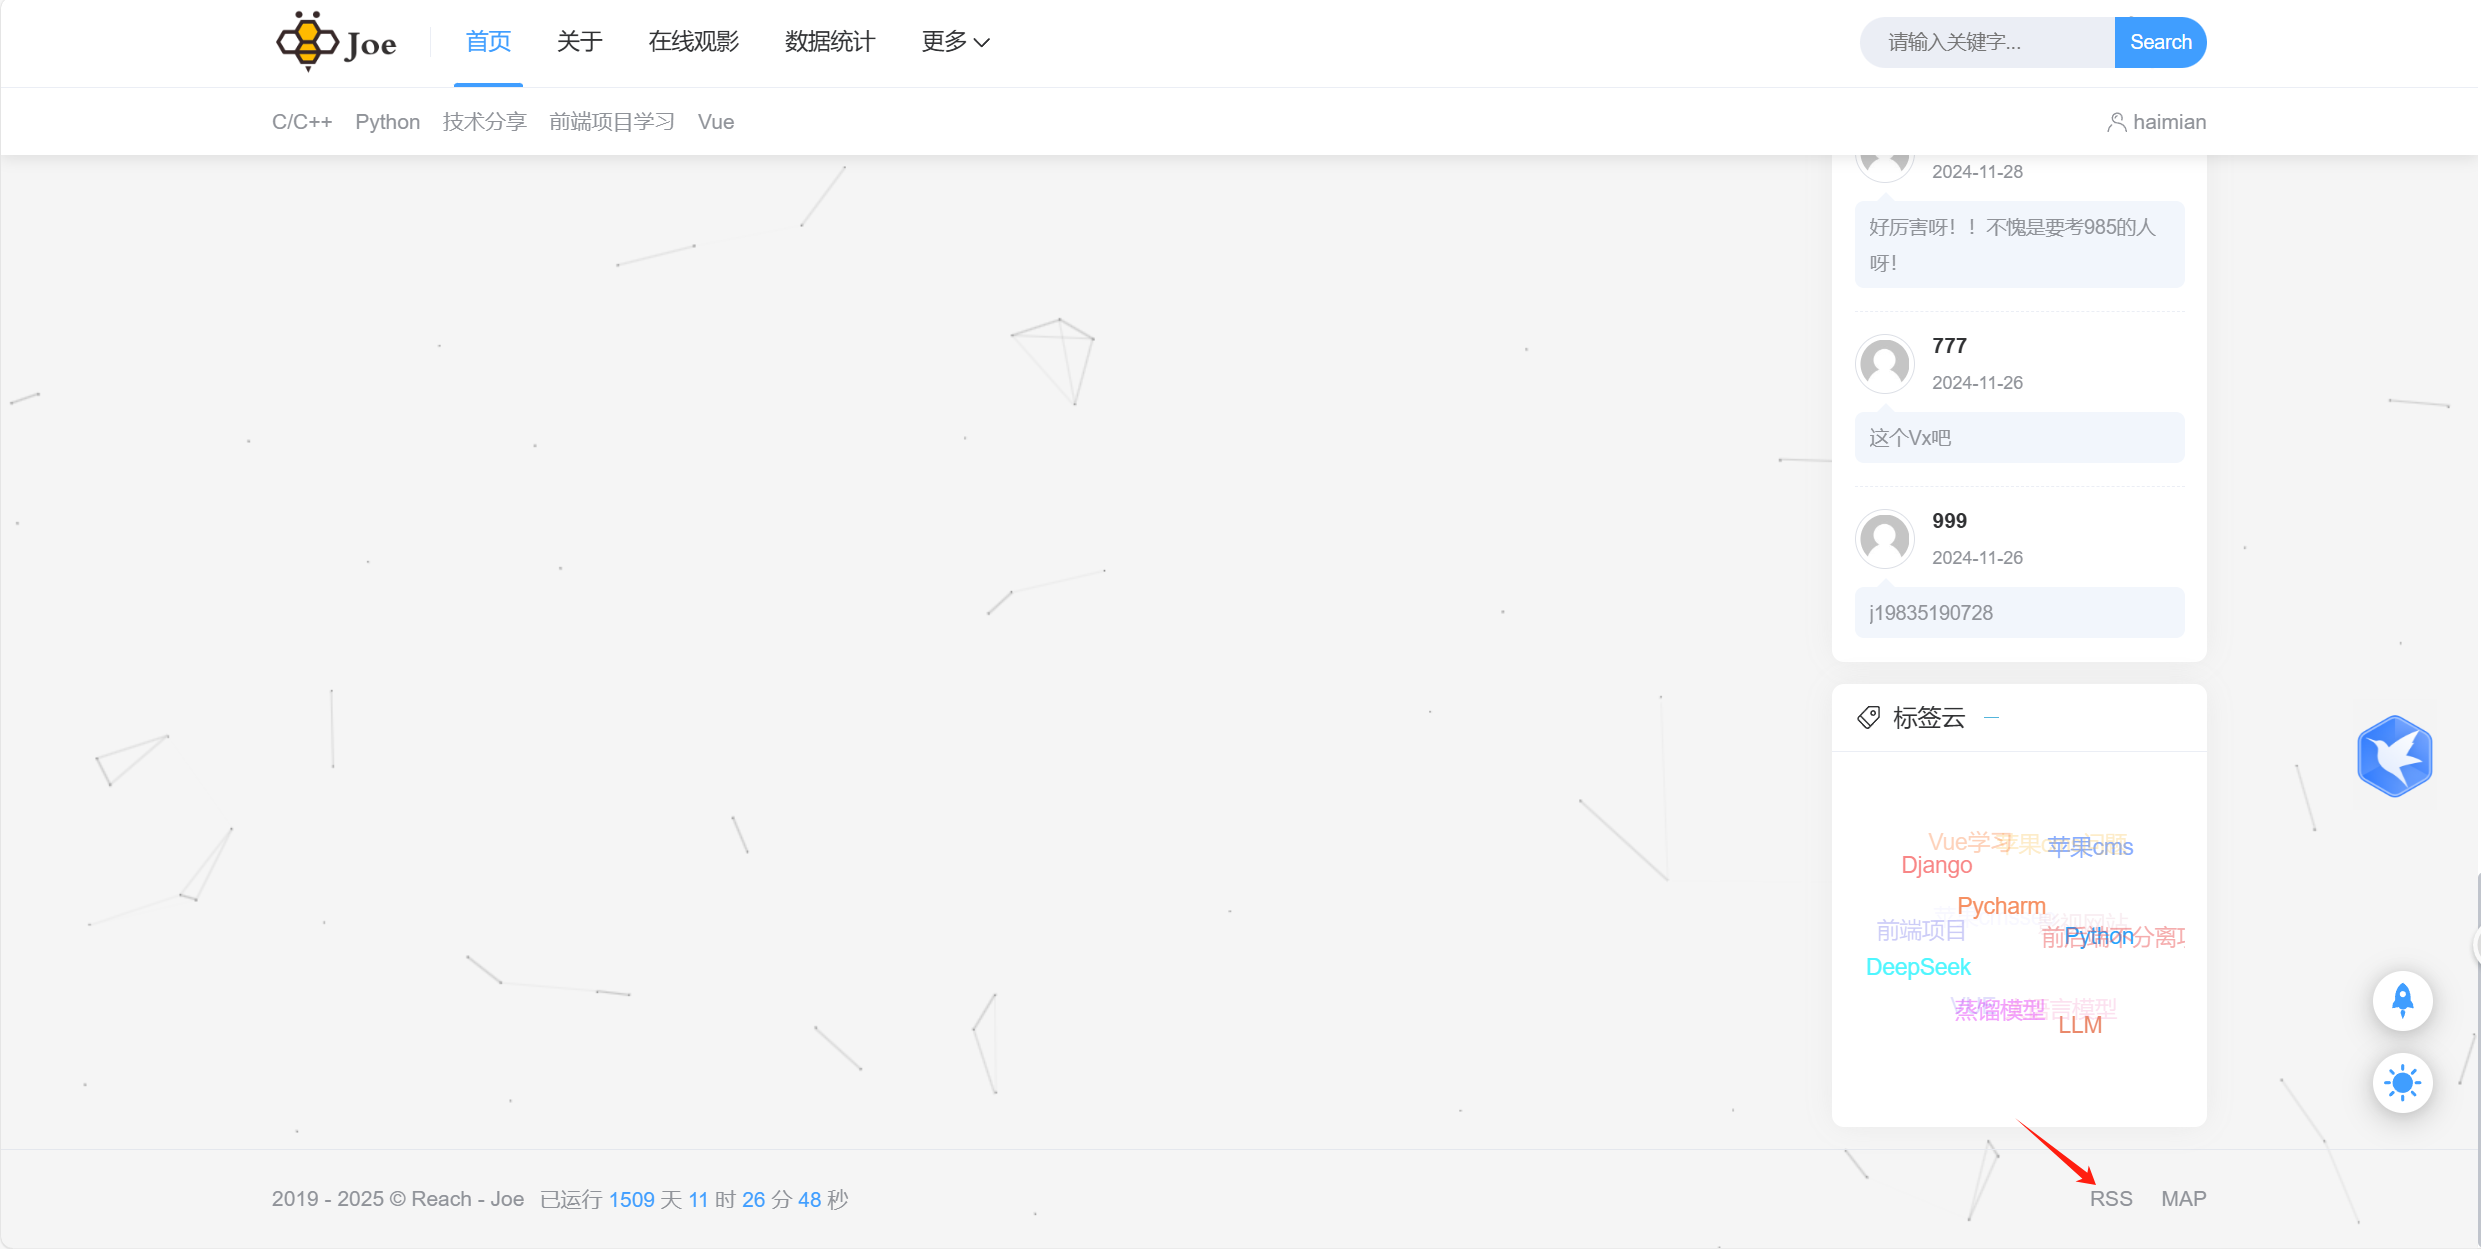Focus the keyword search input field
This screenshot has height=1249, width=2481.
click(x=1985, y=42)
